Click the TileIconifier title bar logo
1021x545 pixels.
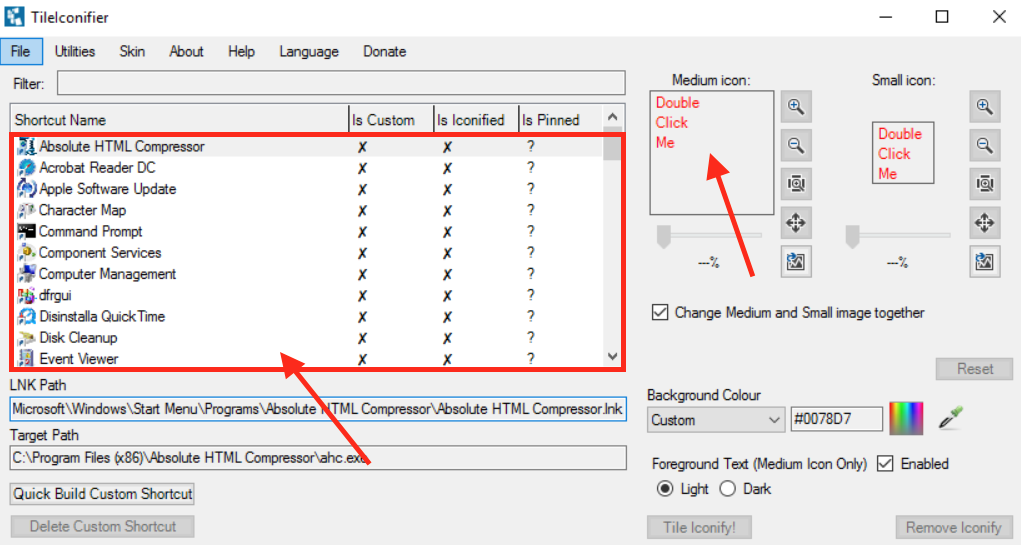tap(14, 16)
